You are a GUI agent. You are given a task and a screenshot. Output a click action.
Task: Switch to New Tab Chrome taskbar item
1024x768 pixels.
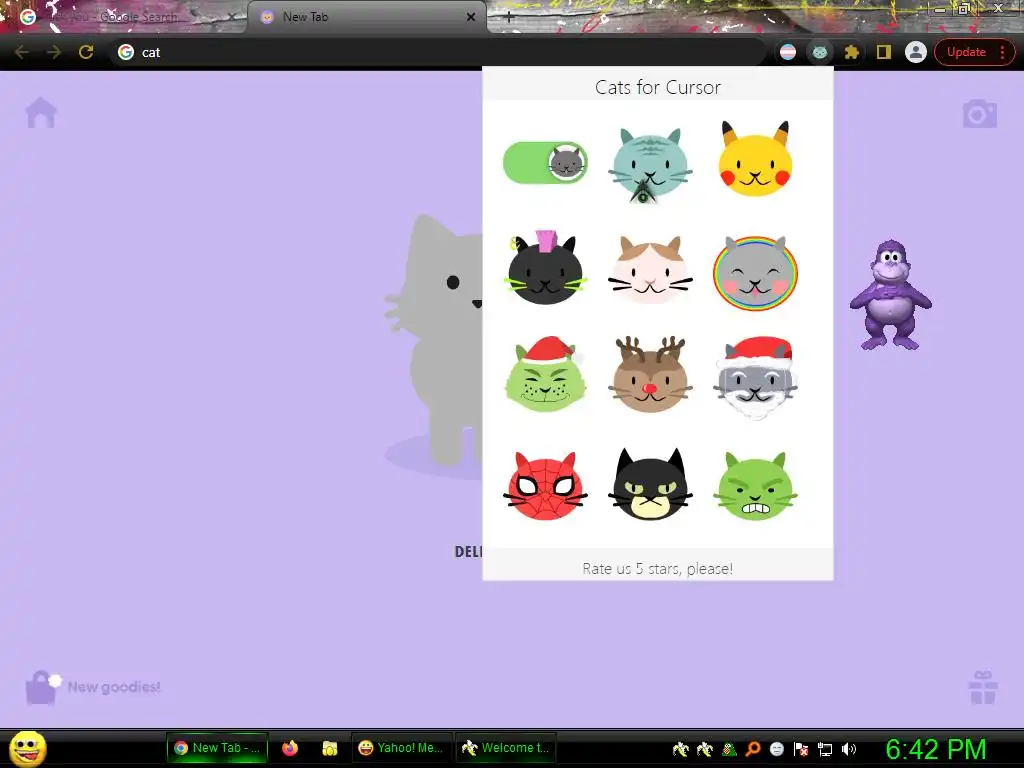tap(217, 748)
